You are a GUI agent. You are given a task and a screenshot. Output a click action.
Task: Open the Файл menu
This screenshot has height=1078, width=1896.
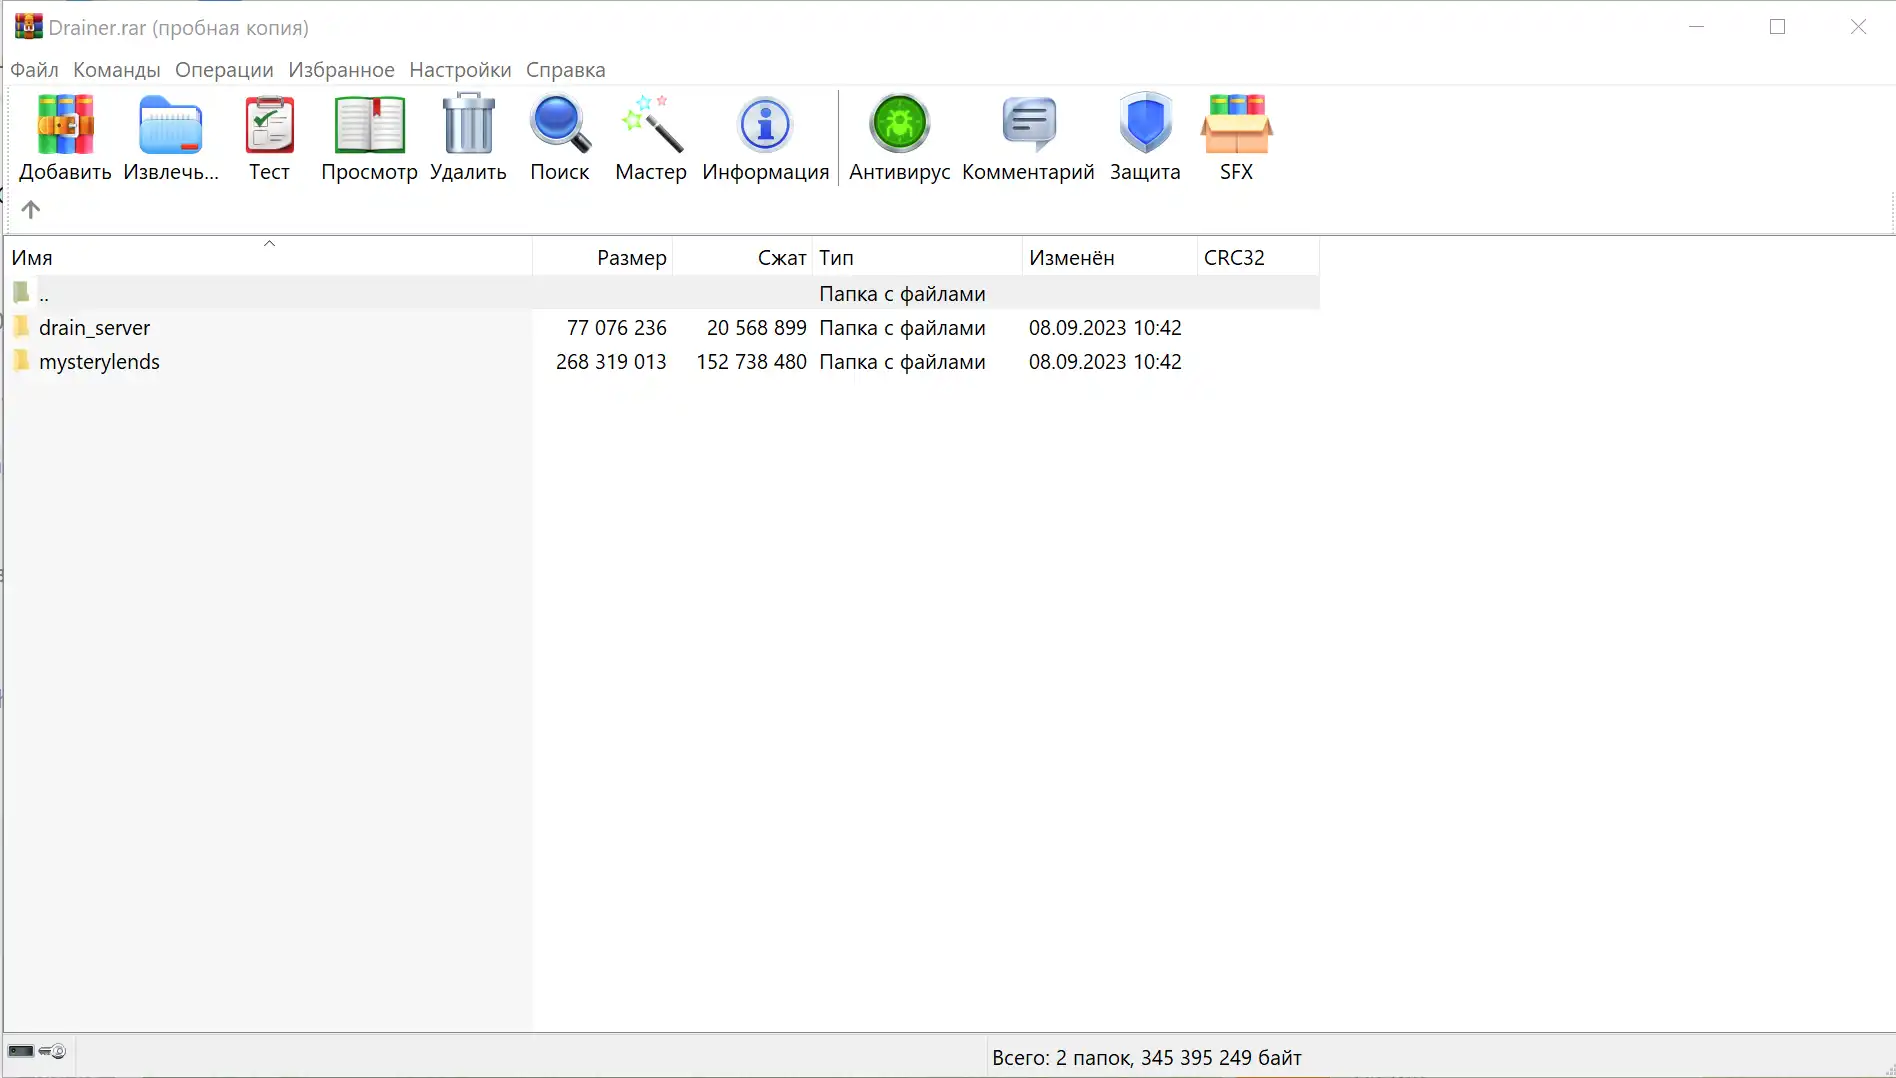(34, 70)
